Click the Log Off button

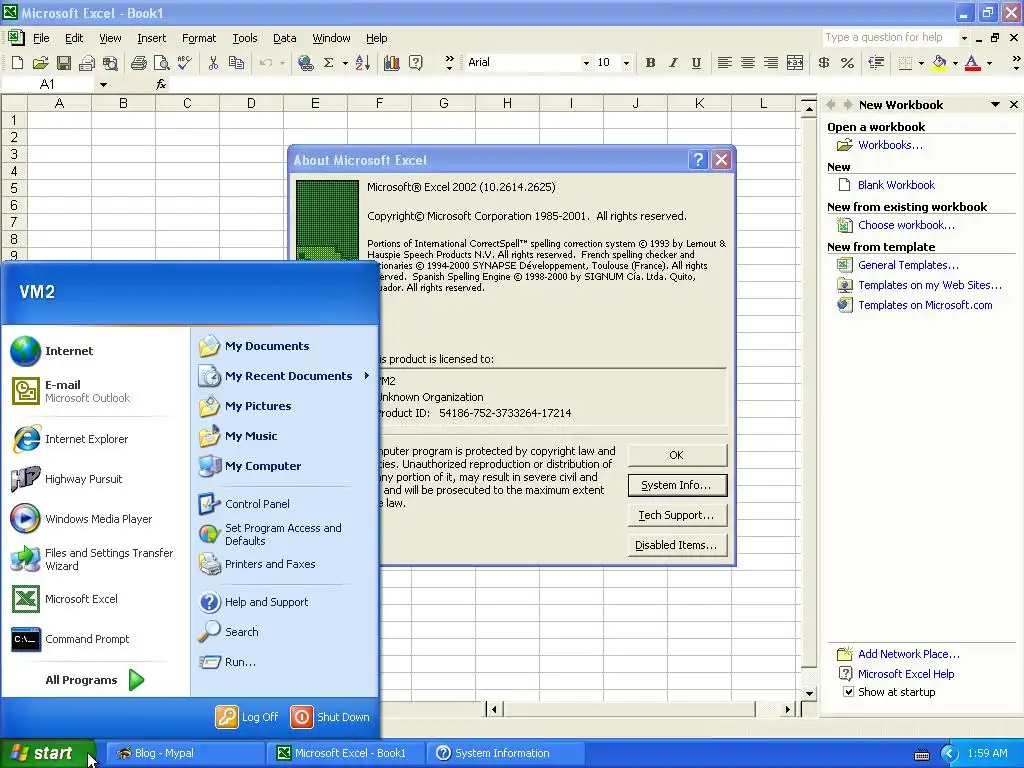tap(248, 716)
